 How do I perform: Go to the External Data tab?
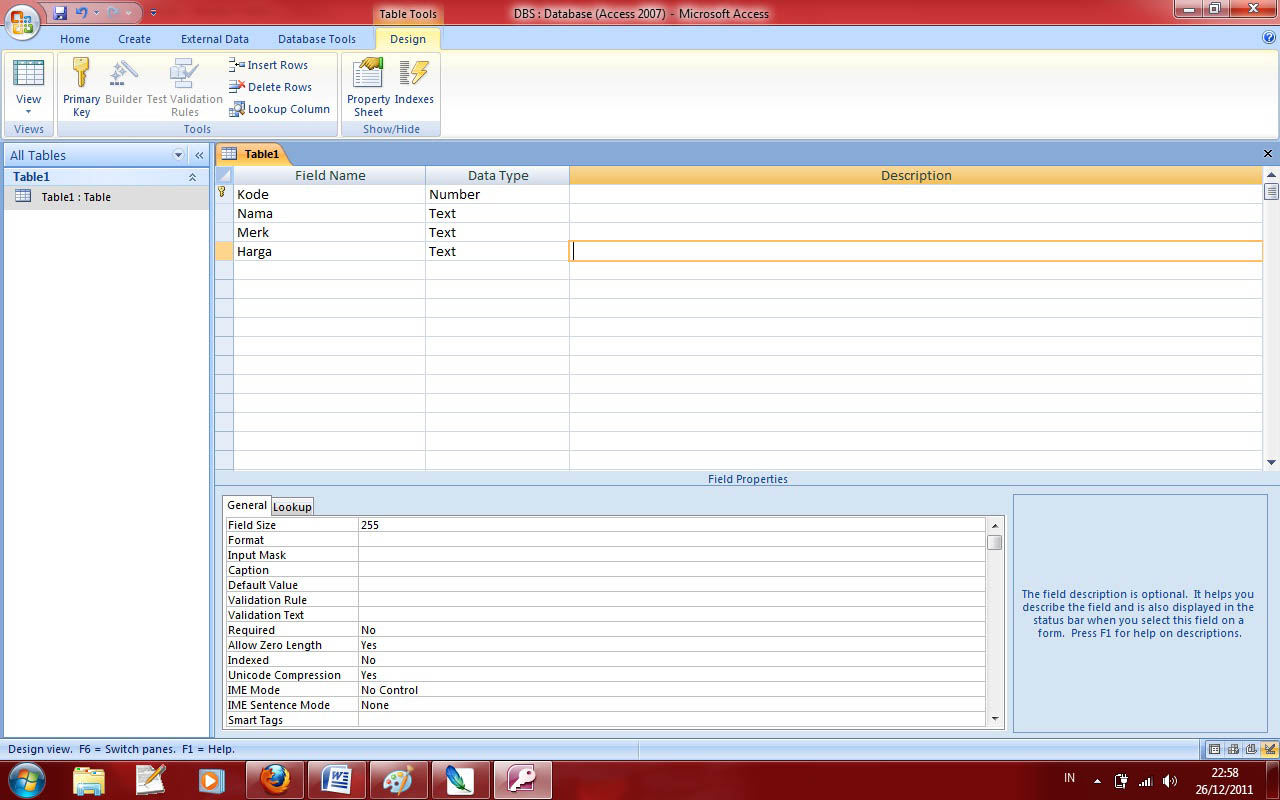tap(215, 39)
